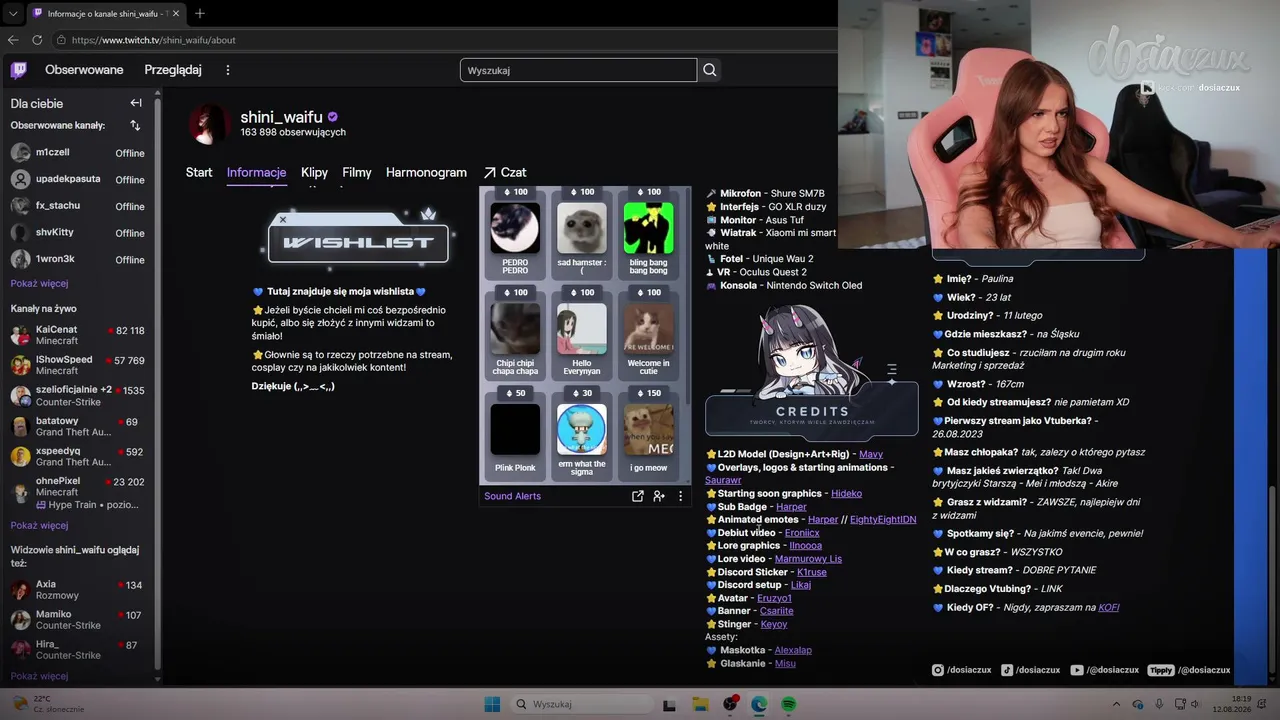
Task: Switch to the Klipy tab
Action: [314, 172]
